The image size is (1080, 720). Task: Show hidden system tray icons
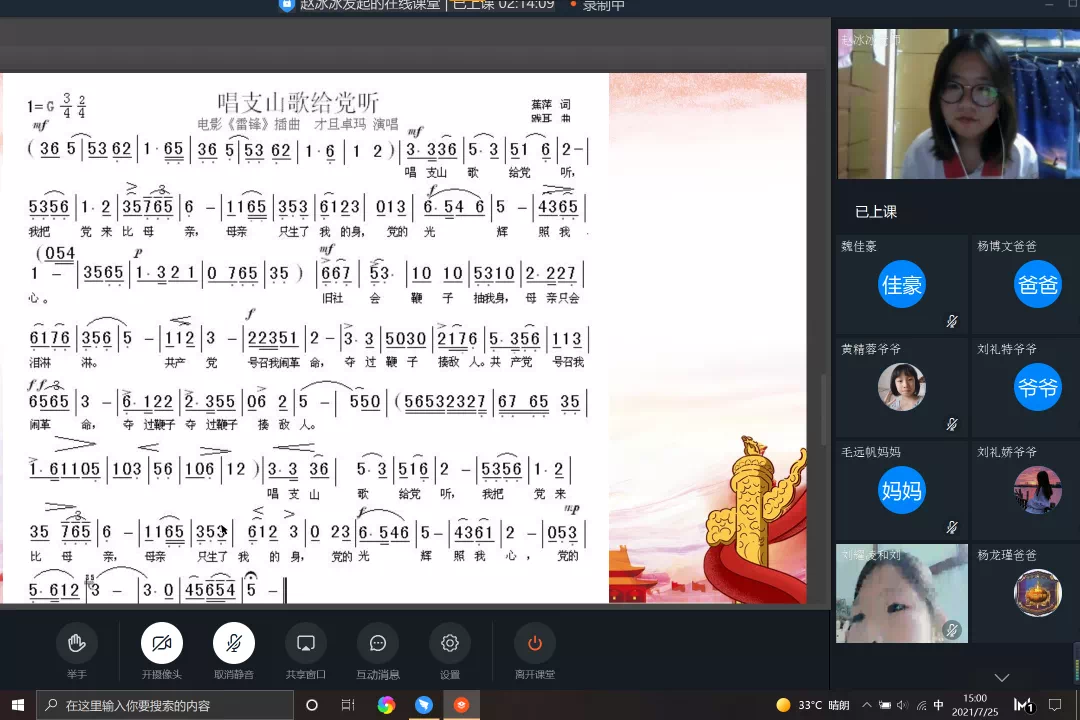click(x=866, y=705)
